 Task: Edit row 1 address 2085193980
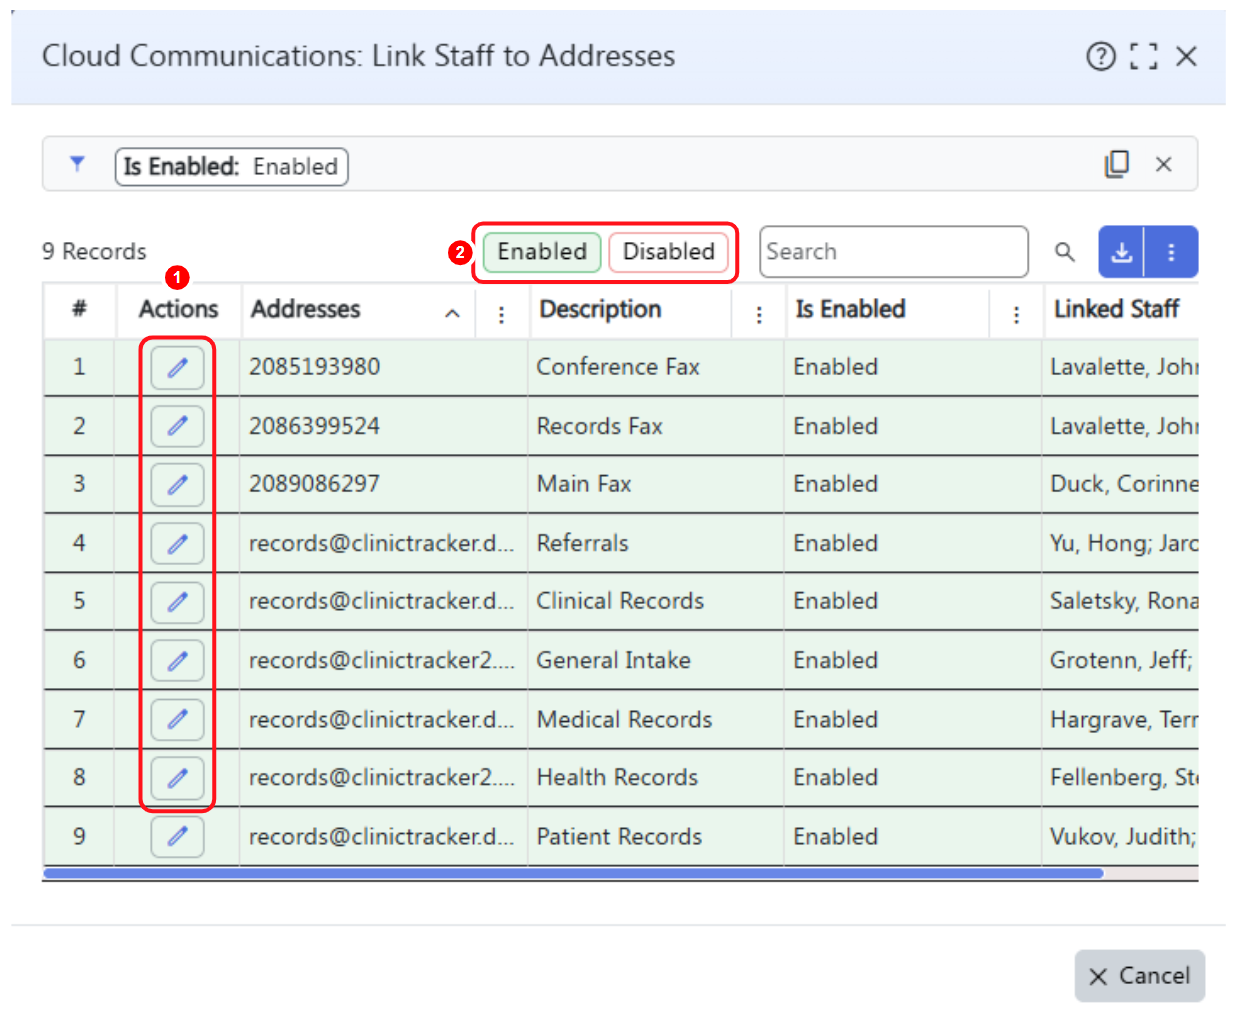coord(178,367)
